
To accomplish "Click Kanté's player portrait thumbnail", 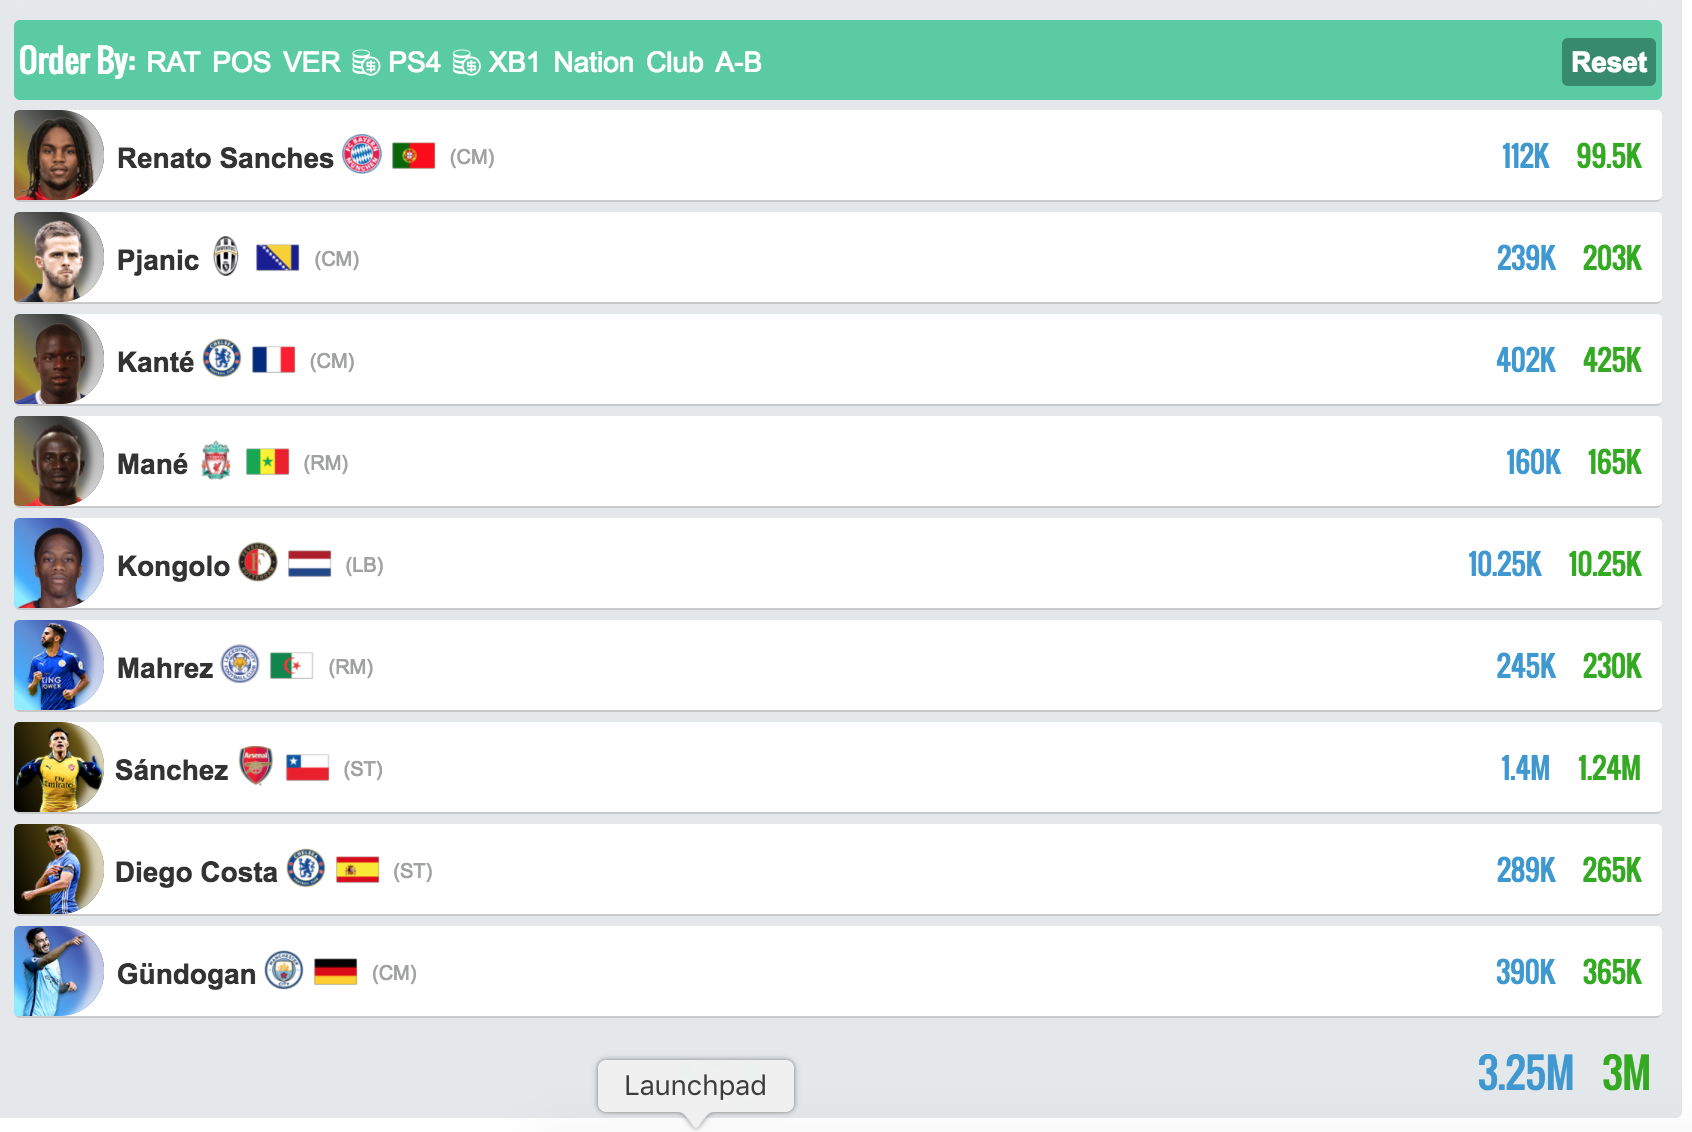I will (58, 360).
